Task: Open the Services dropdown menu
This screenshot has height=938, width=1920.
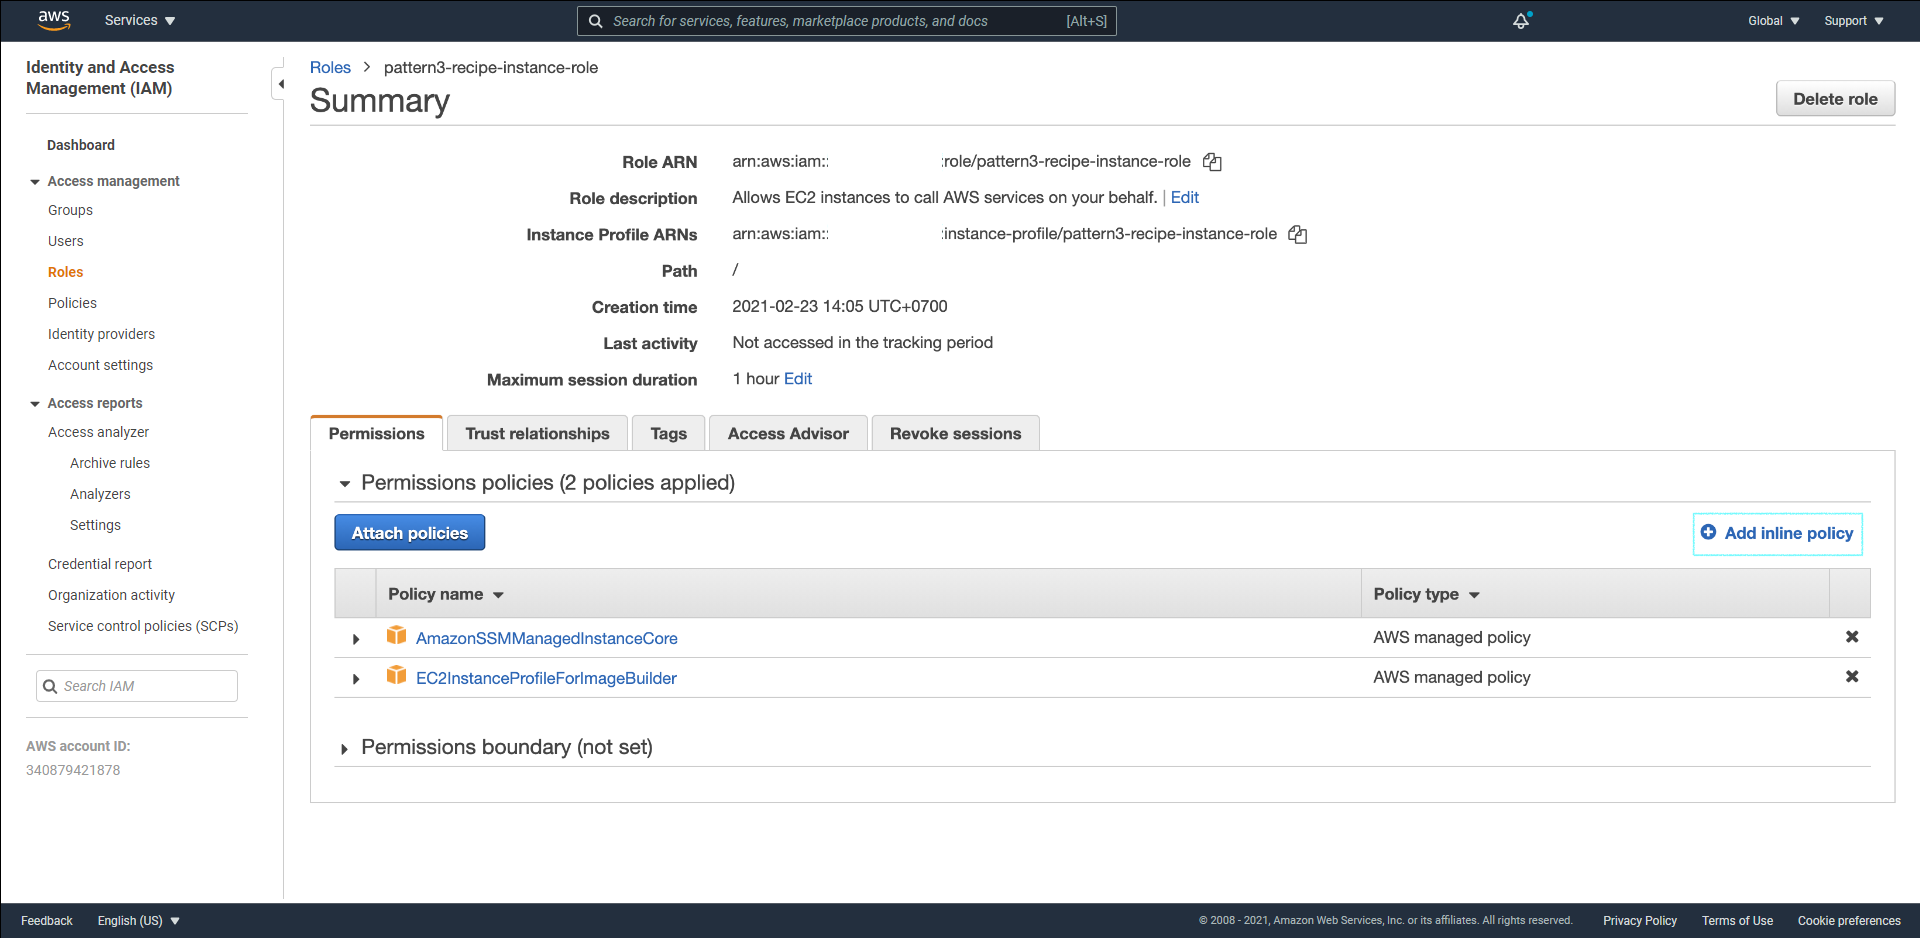Action: click(x=140, y=20)
